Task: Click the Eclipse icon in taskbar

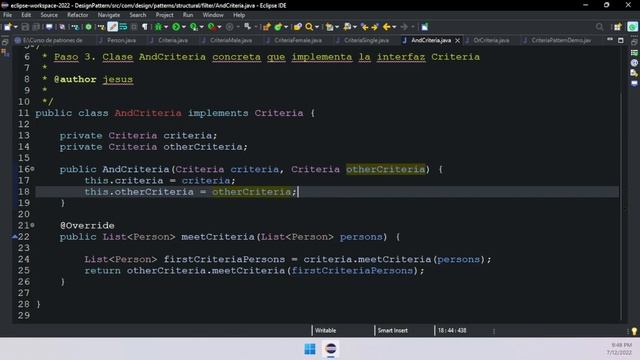Action: click(x=331, y=349)
